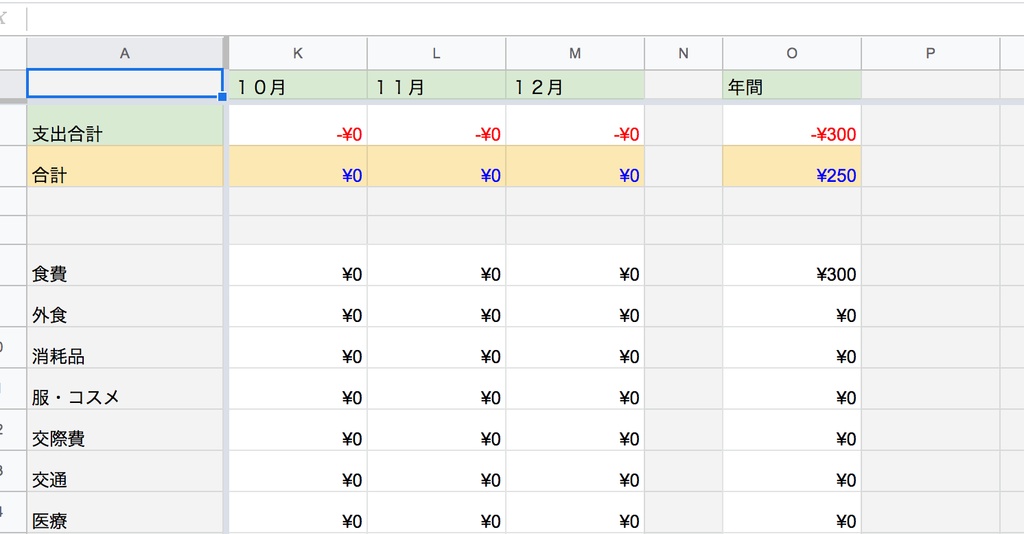The image size is (1024, 534).
Task: Click the ¥250 annual total cell
Action: 792,166
